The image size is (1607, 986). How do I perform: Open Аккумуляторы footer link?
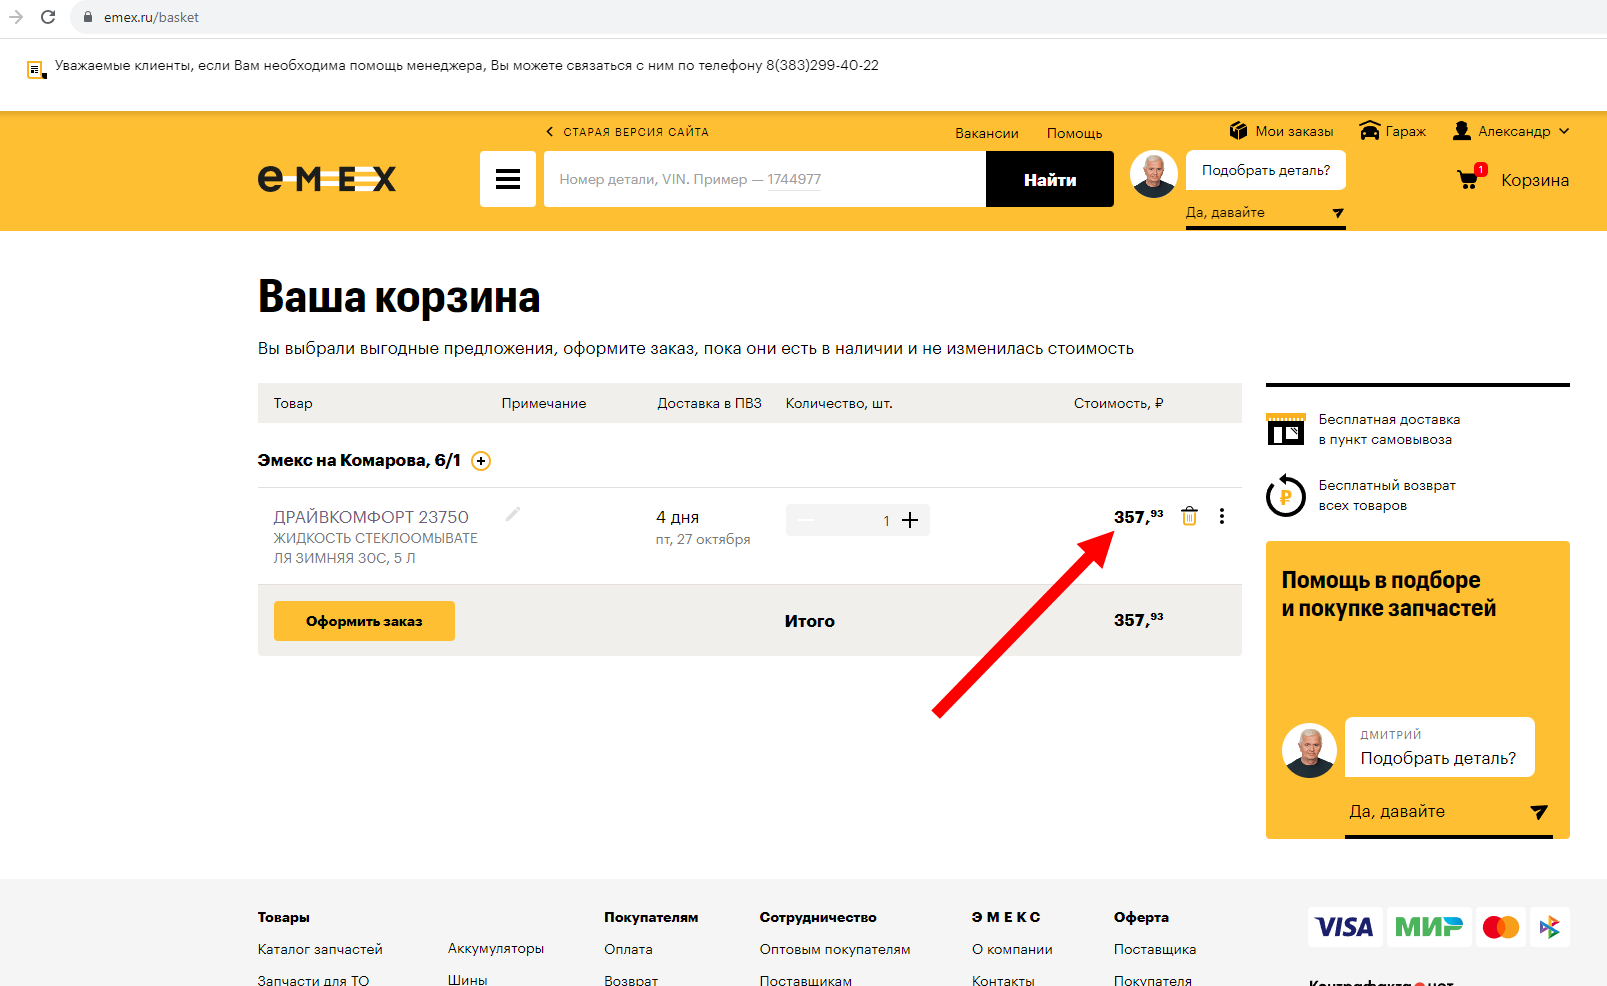[496, 948]
